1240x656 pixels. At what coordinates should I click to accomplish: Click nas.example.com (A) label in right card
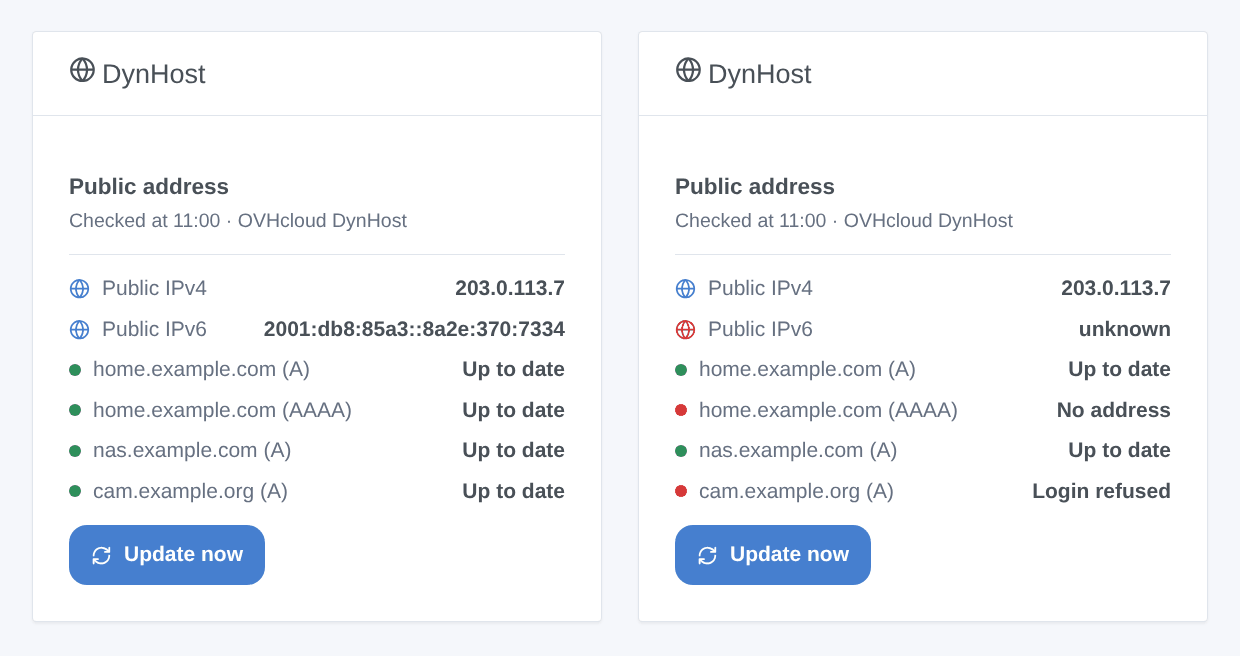798,451
